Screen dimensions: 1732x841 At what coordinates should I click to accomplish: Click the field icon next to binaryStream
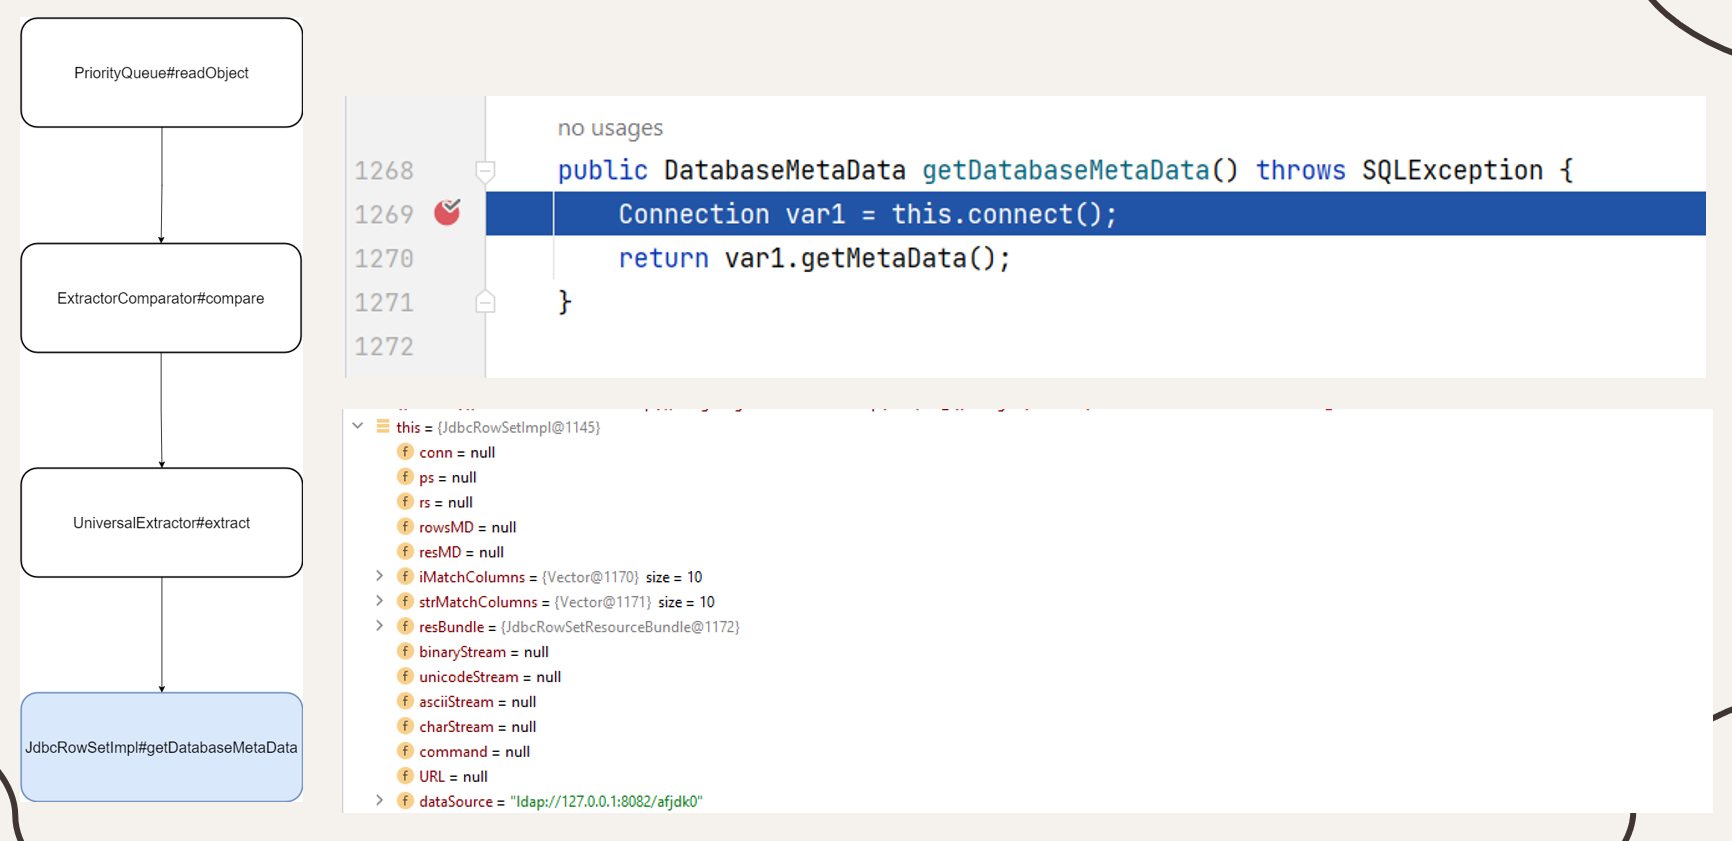click(x=405, y=652)
